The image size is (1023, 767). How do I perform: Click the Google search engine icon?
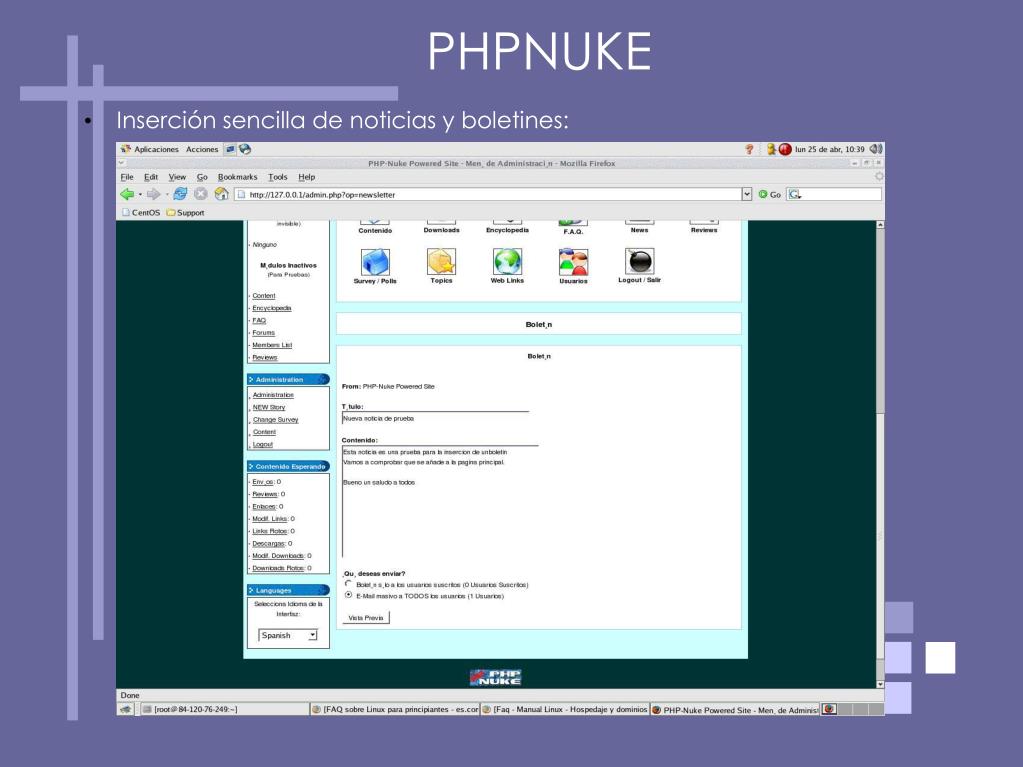(794, 194)
